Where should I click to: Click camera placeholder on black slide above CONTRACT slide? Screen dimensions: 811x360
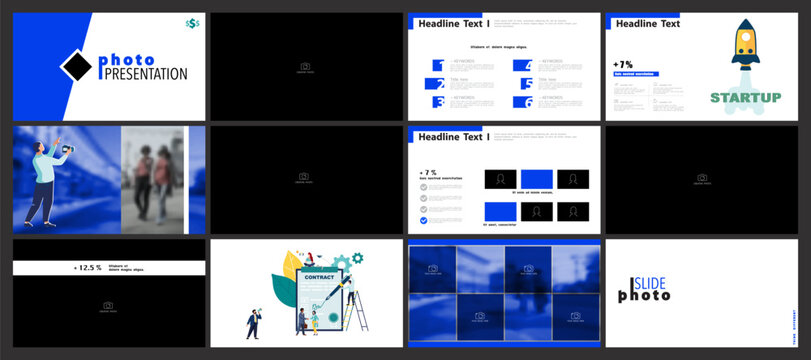coord(304,178)
